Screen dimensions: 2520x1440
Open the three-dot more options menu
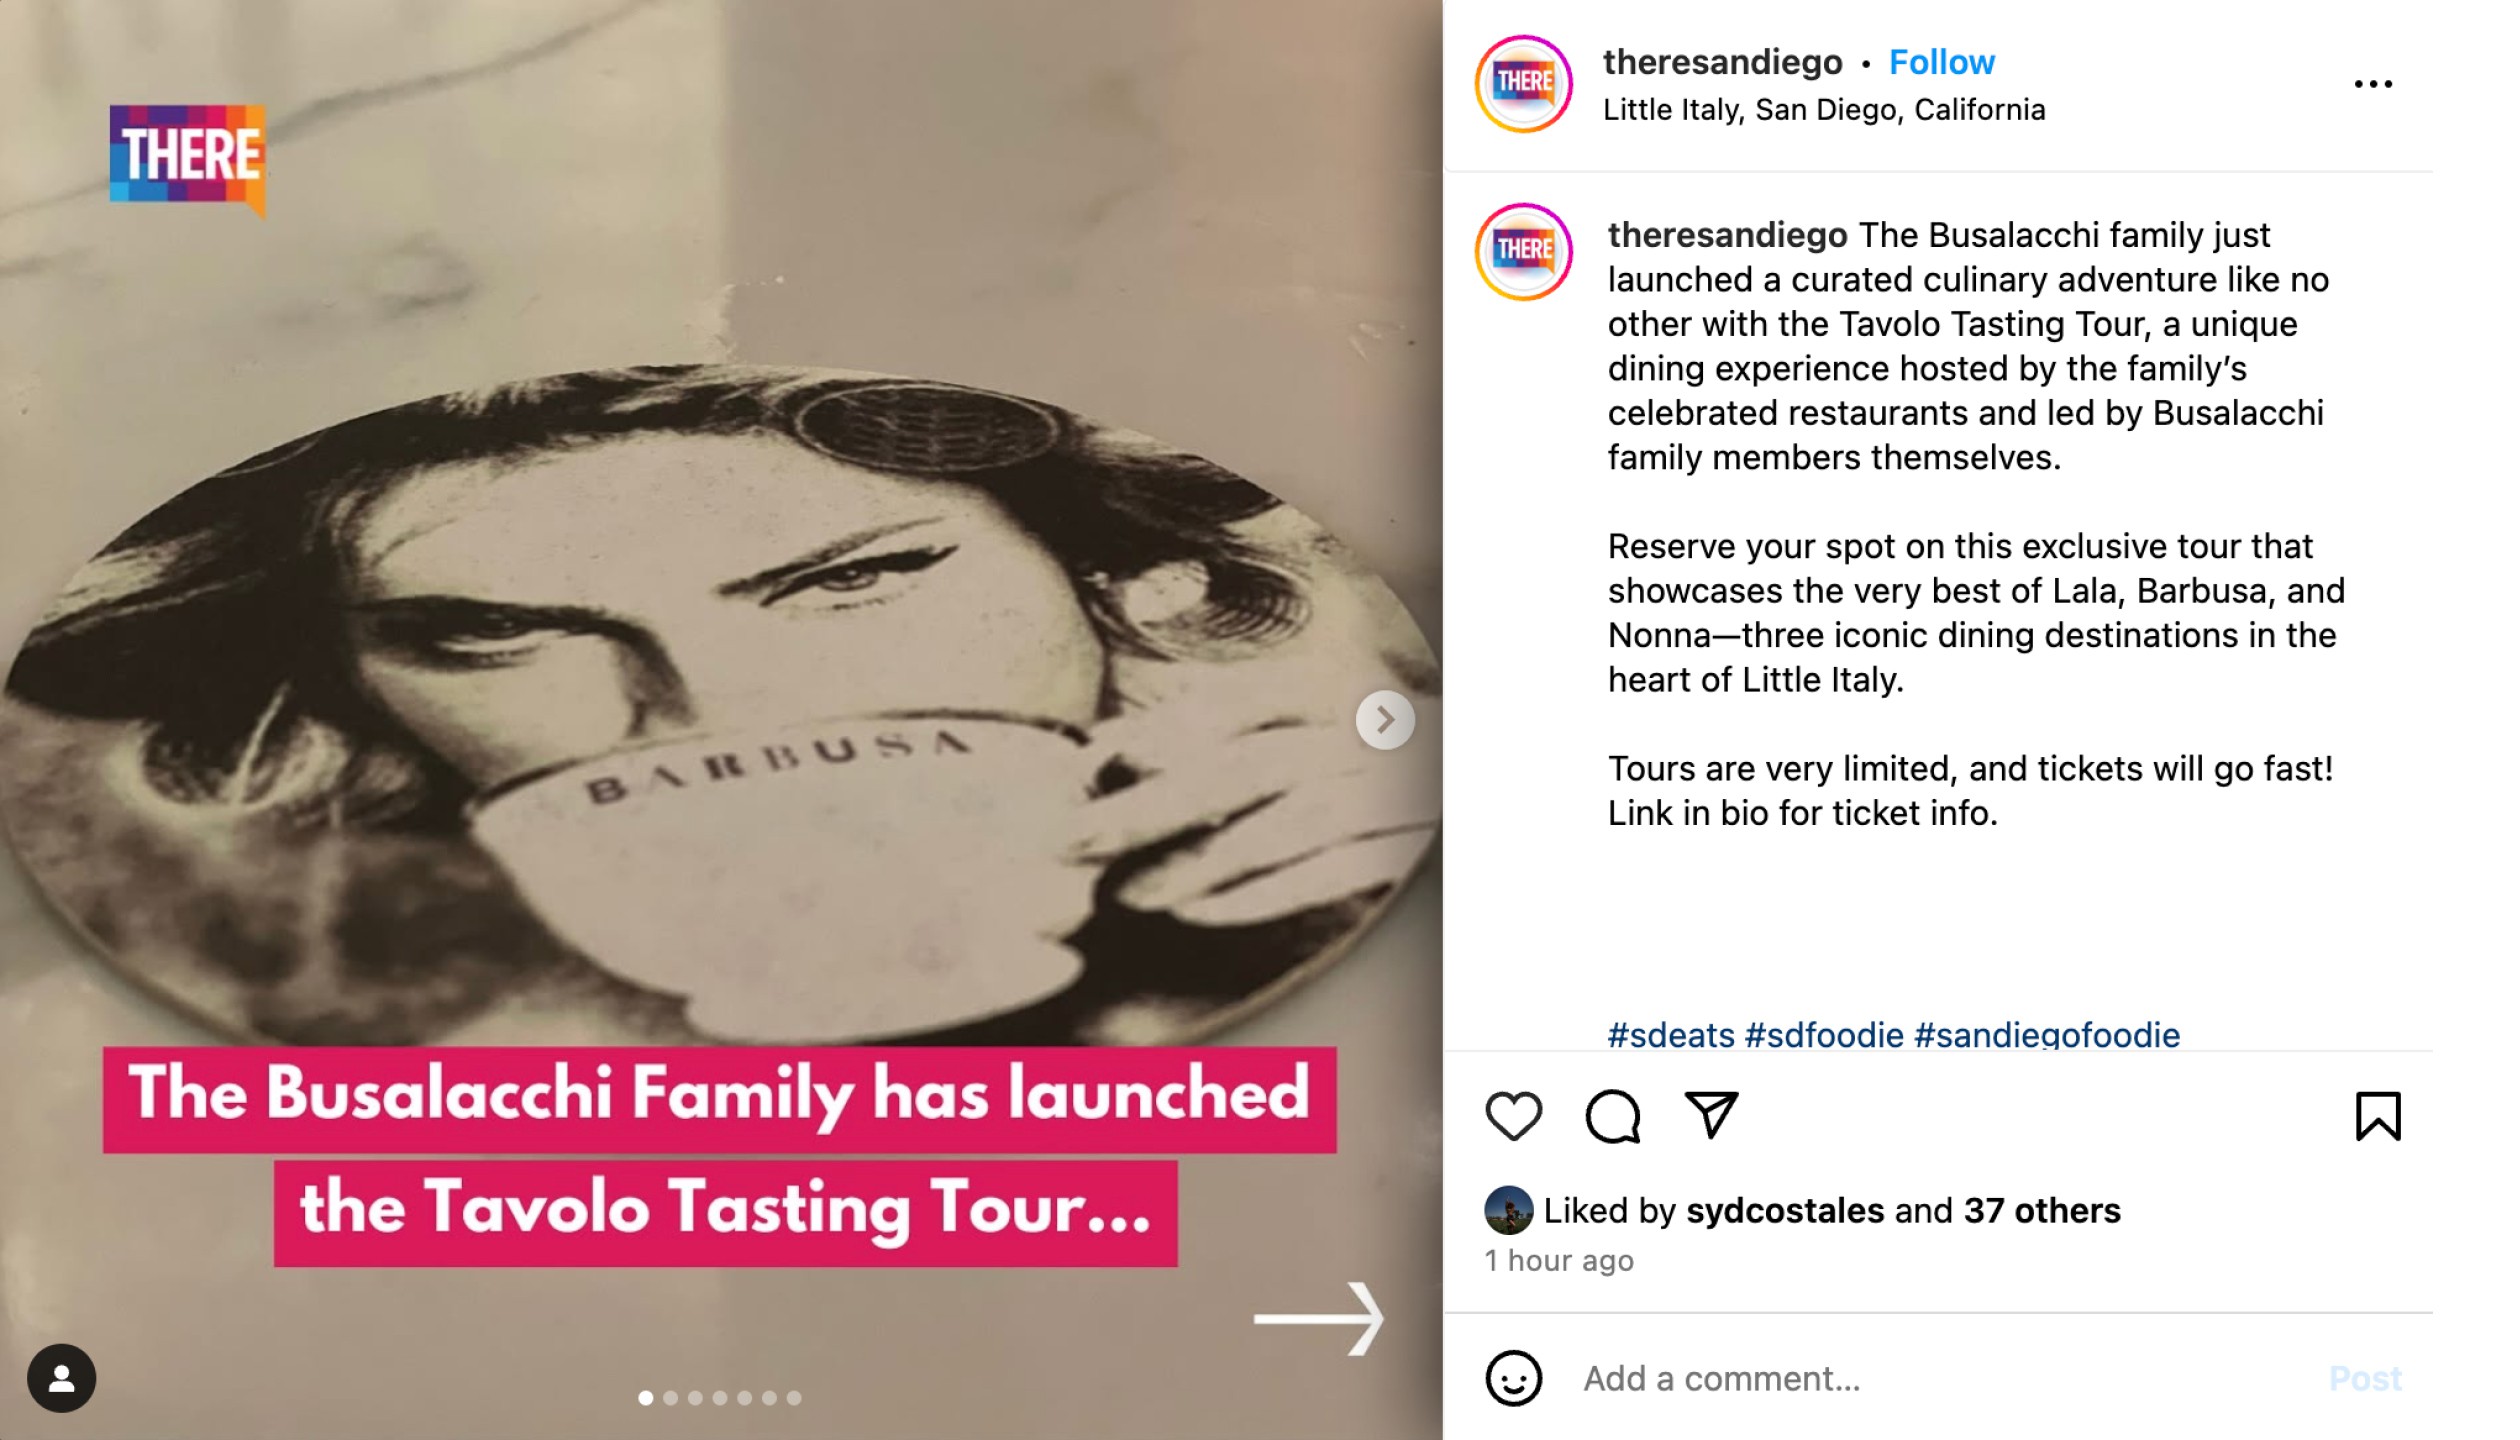[x=2372, y=84]
